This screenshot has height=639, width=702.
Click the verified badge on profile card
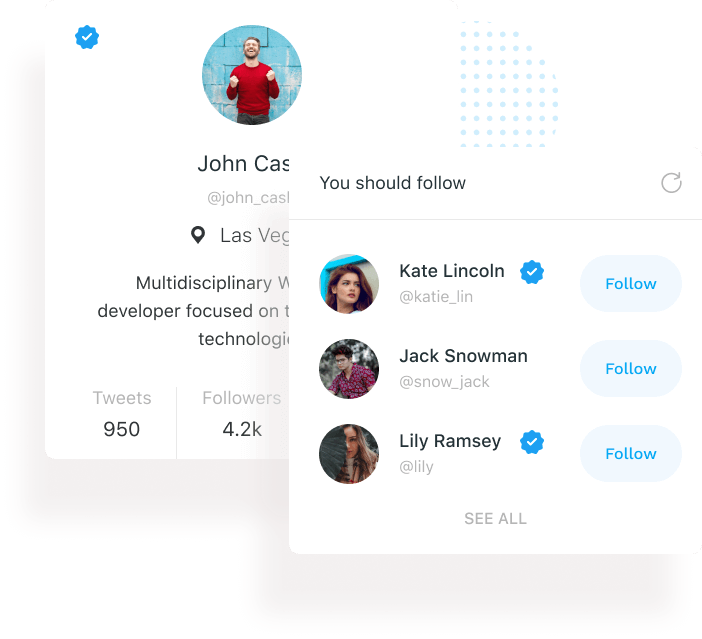(x=87, y=37)
